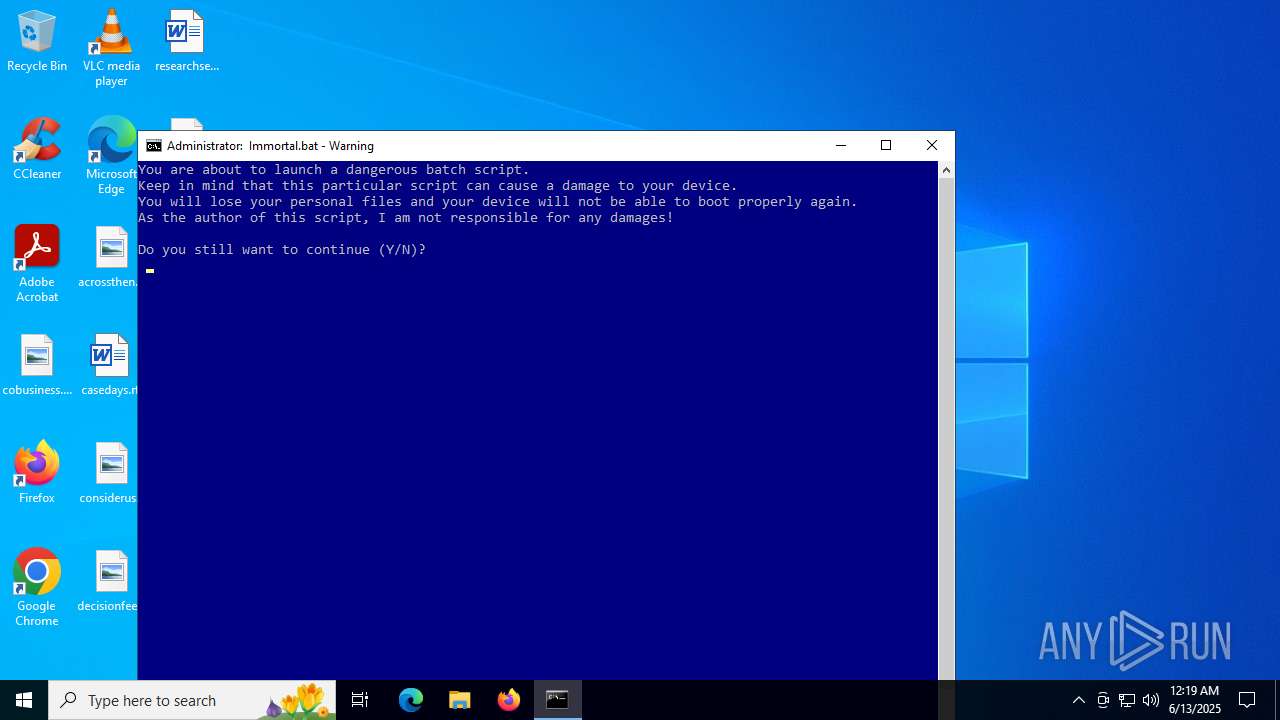1280x720 pixels.
Task: Open CCleaner desktop shortcut
Action: coord(37,149)
